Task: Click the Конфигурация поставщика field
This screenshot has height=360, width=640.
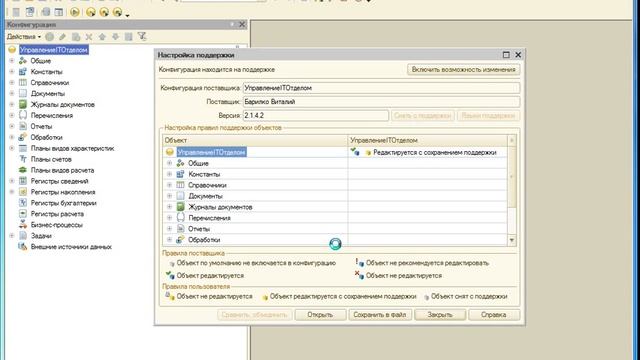Action: [381, 88]
